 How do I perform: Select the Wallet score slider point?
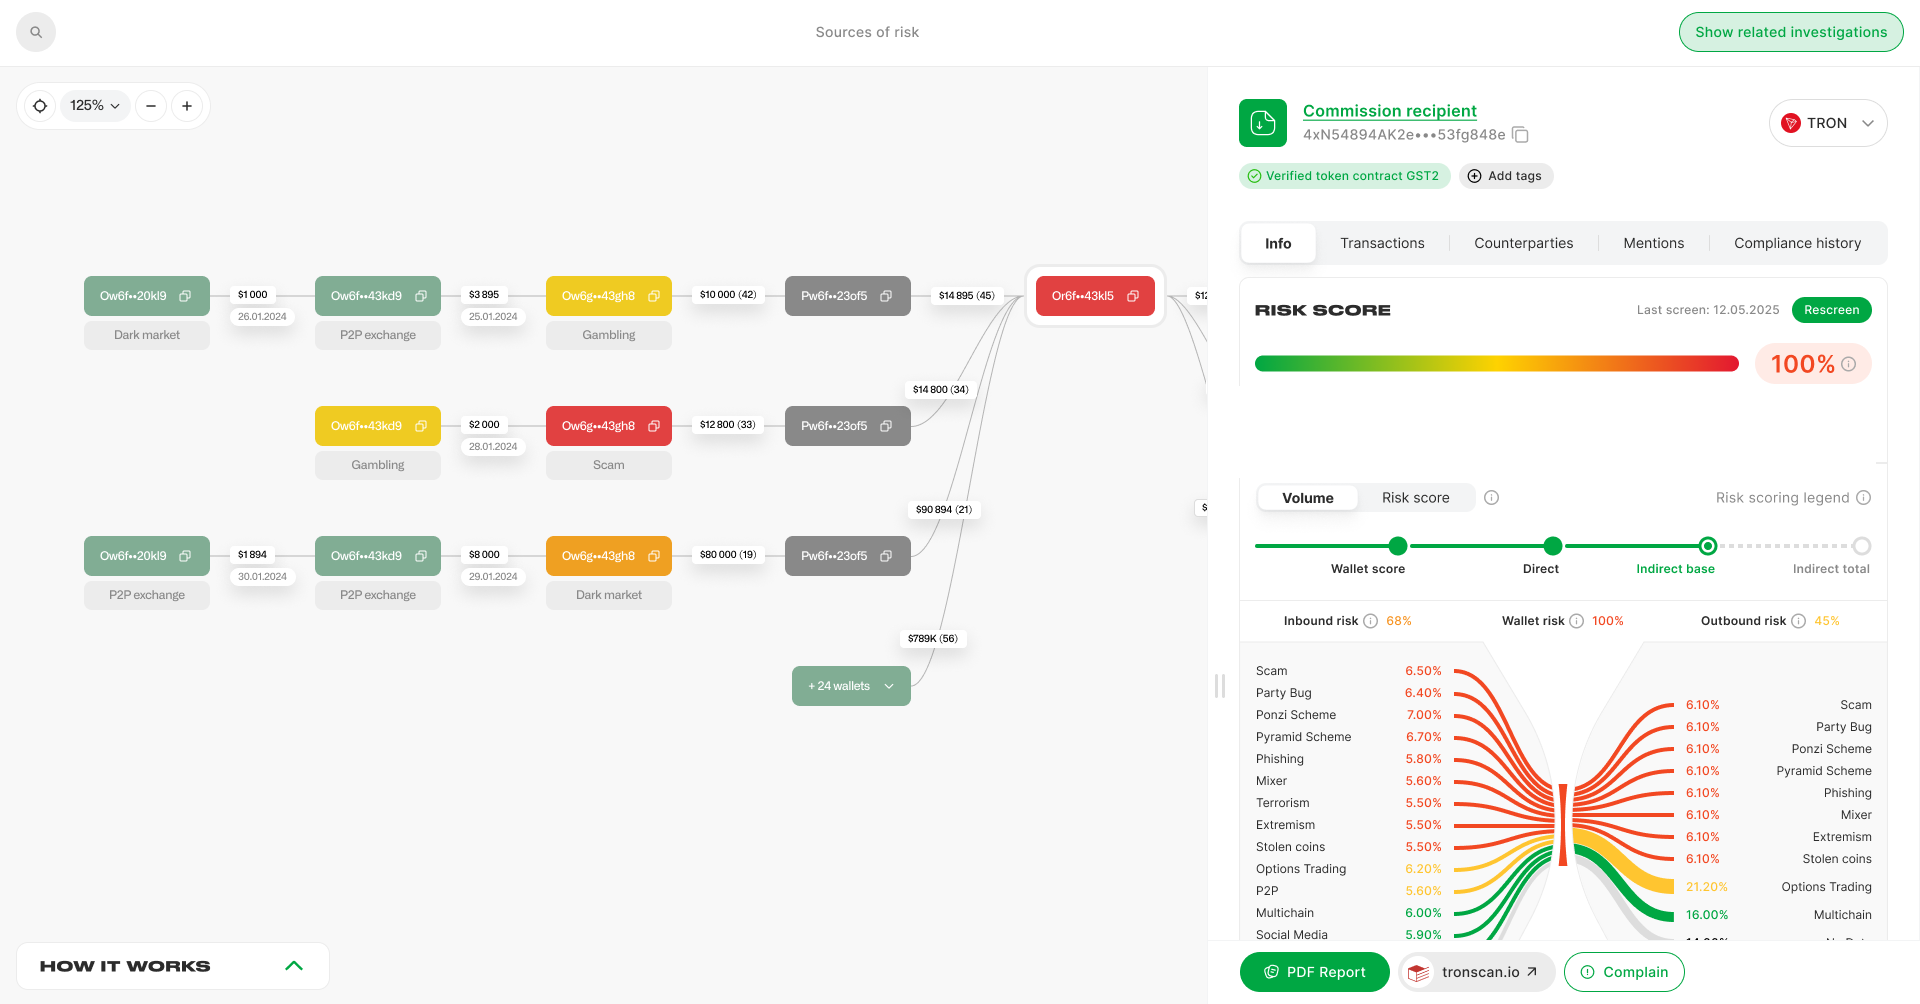click(1398, 546)
